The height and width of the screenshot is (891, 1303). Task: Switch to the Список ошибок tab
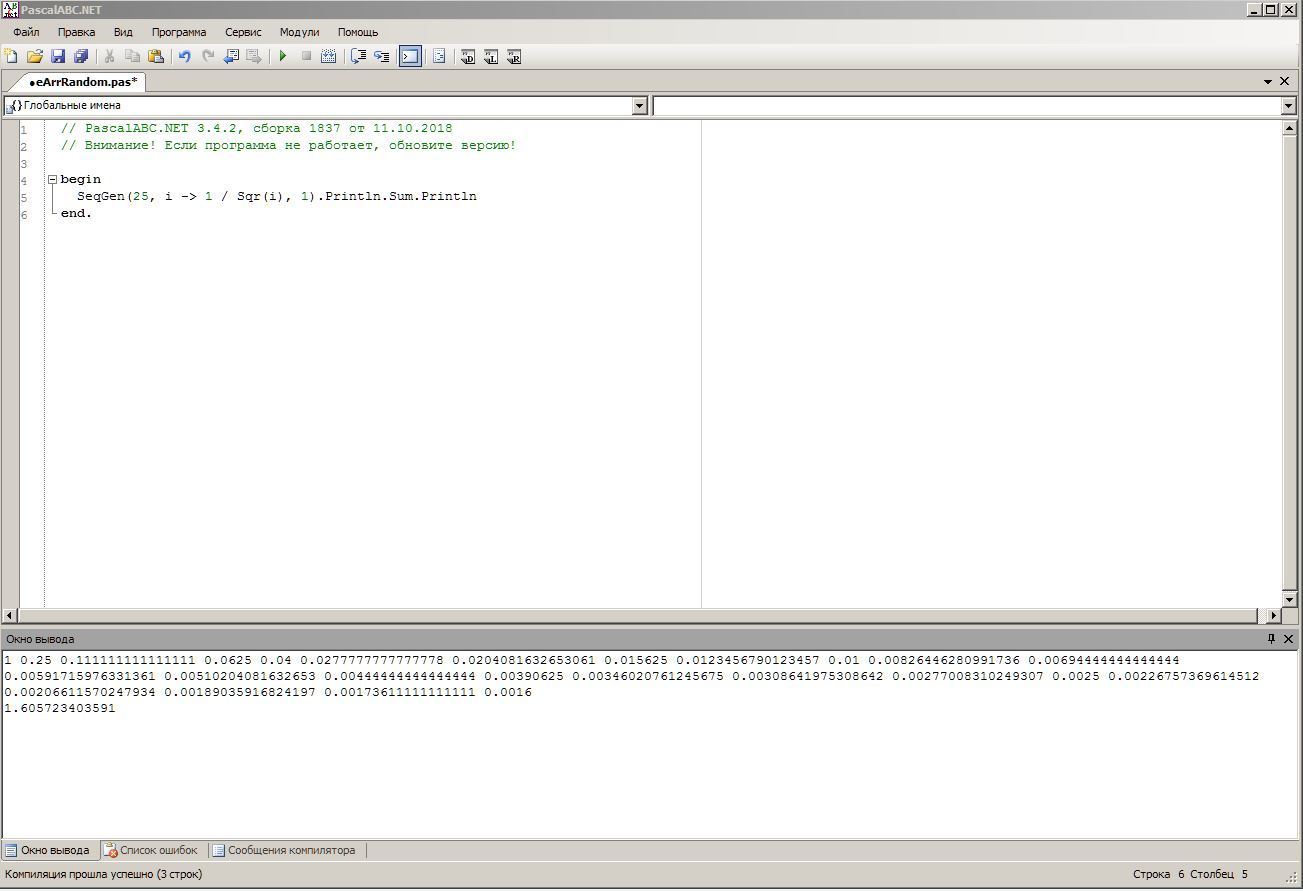point(151,851)
